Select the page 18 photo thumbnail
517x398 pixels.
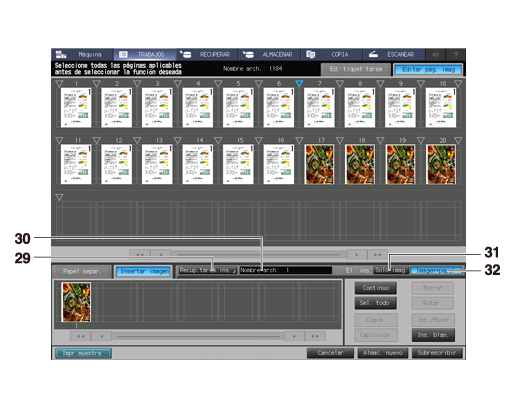pyautogui.click(x=360, y=164)
